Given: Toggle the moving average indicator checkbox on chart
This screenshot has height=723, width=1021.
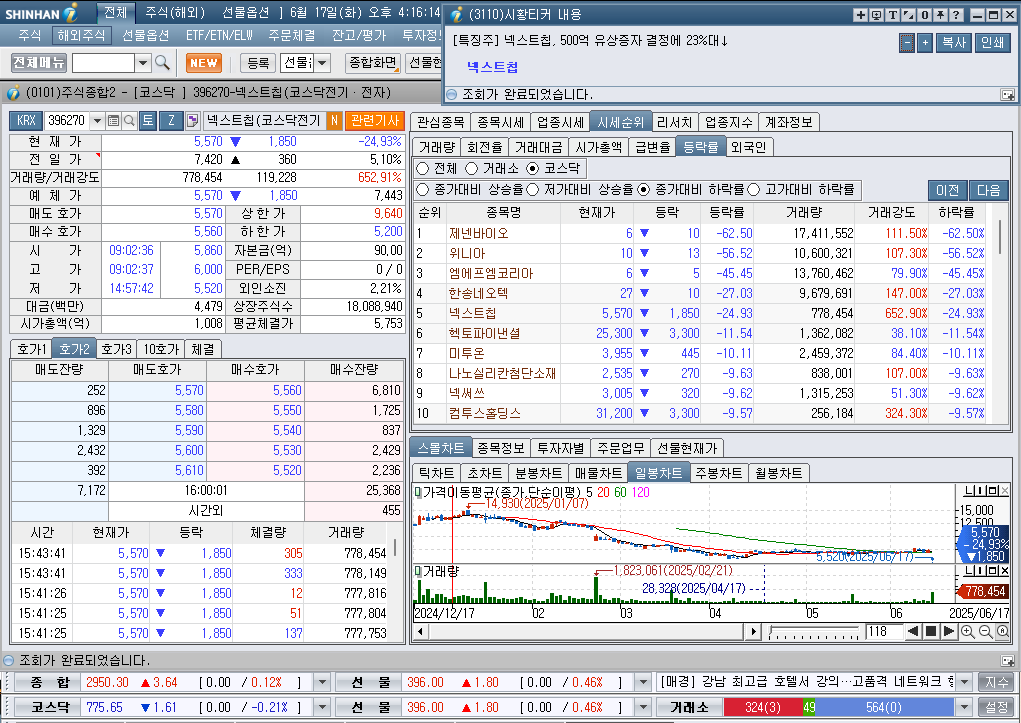Looking at the screenshot, I should [x=418, y=492].
